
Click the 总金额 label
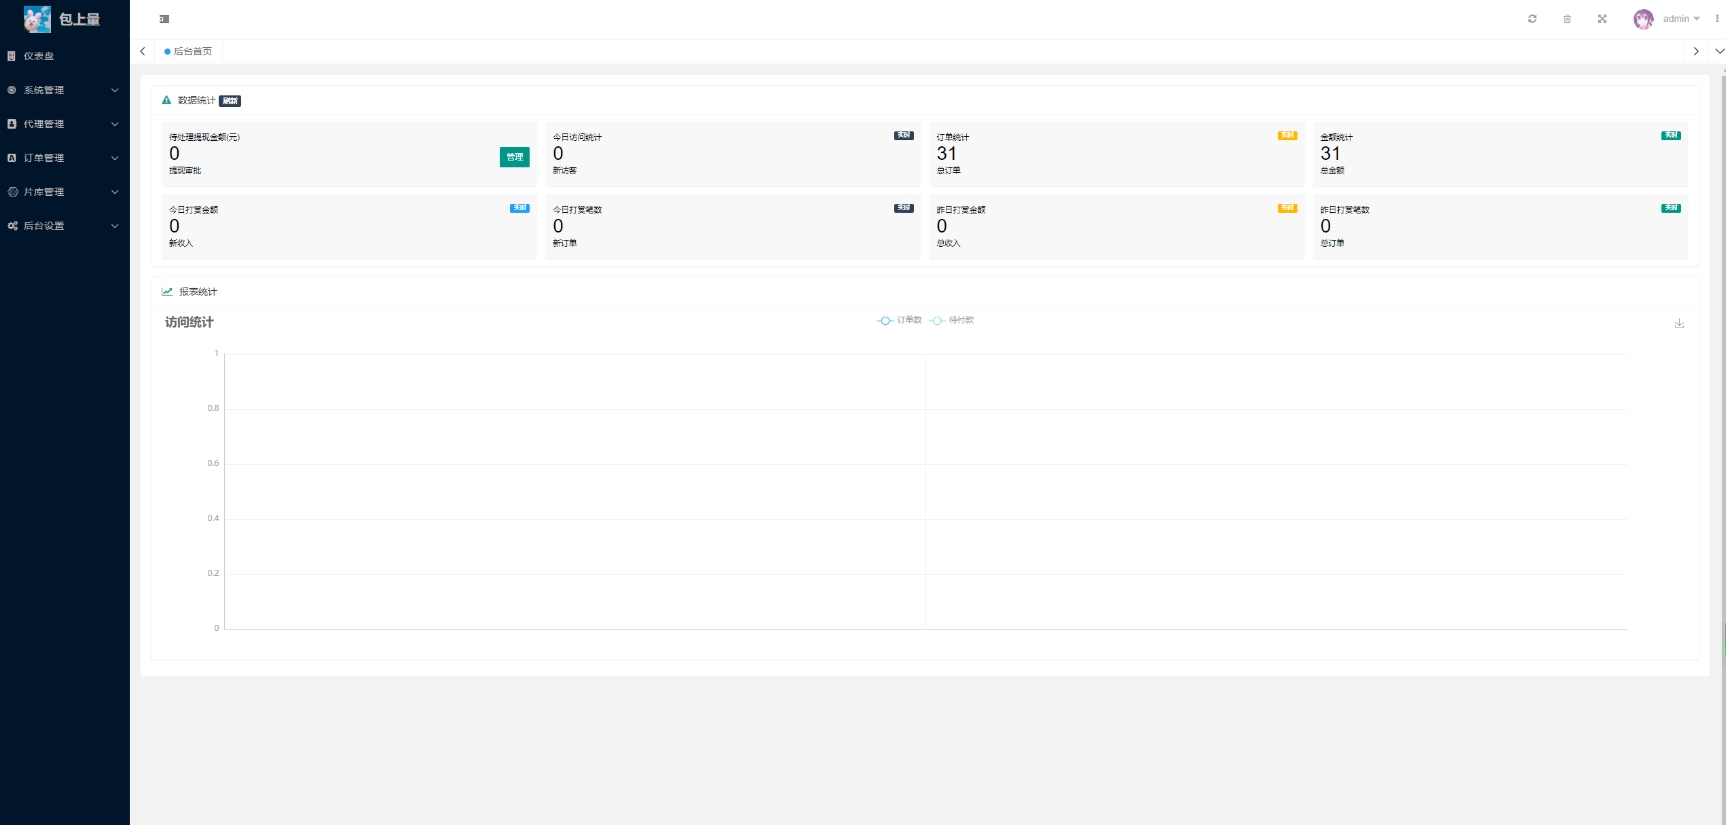pyautogui.click(x=1332, y=171)
